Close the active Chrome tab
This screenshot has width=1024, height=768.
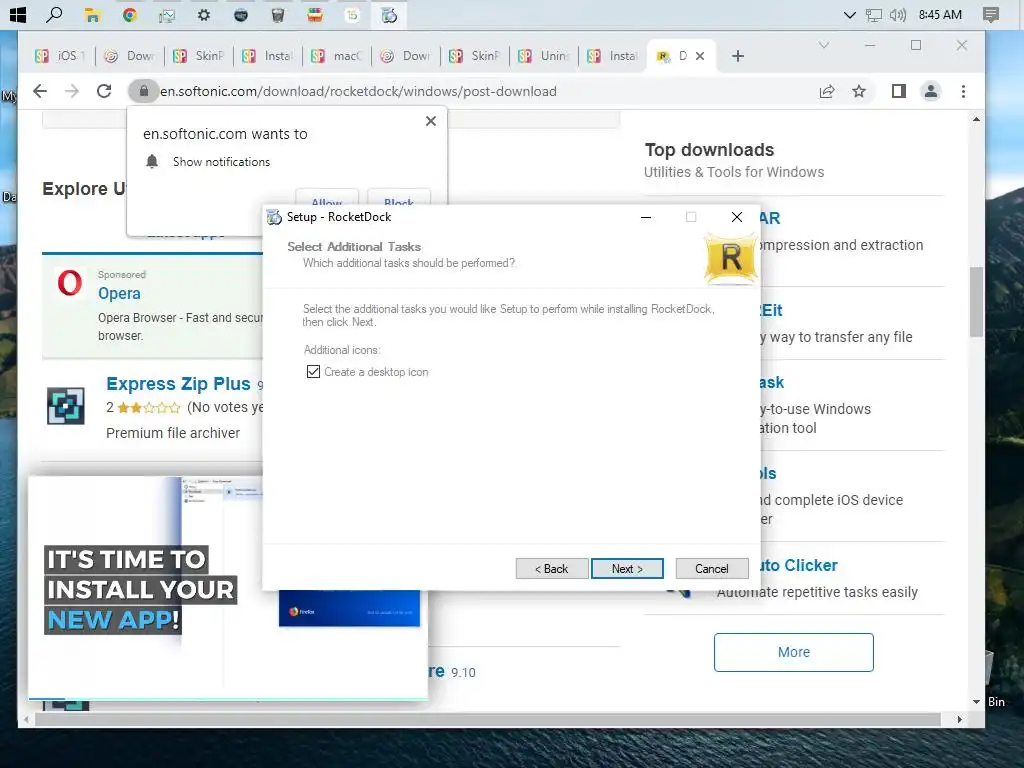pos(699,56)
